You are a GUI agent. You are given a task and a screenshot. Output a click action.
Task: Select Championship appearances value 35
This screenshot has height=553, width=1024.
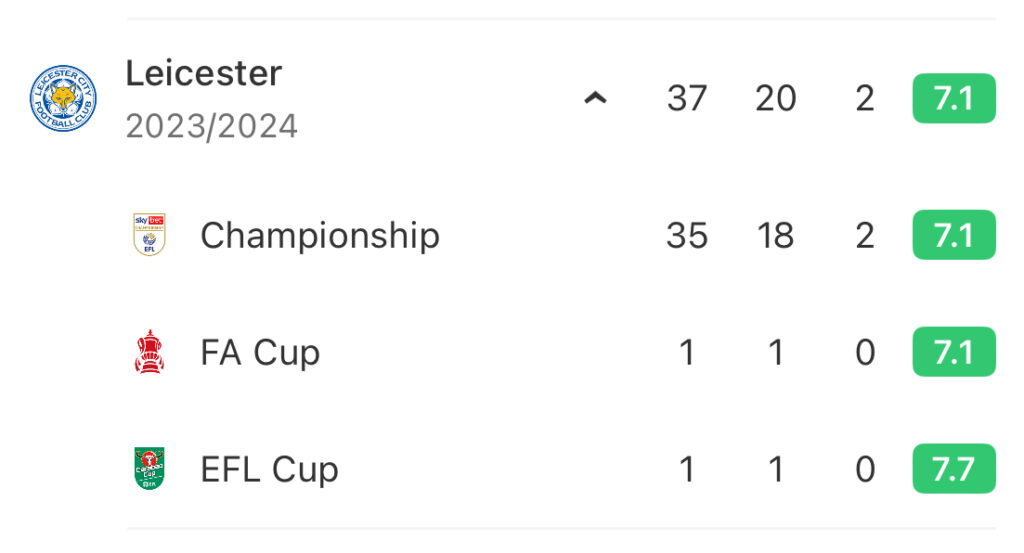(x=687, y=235)
